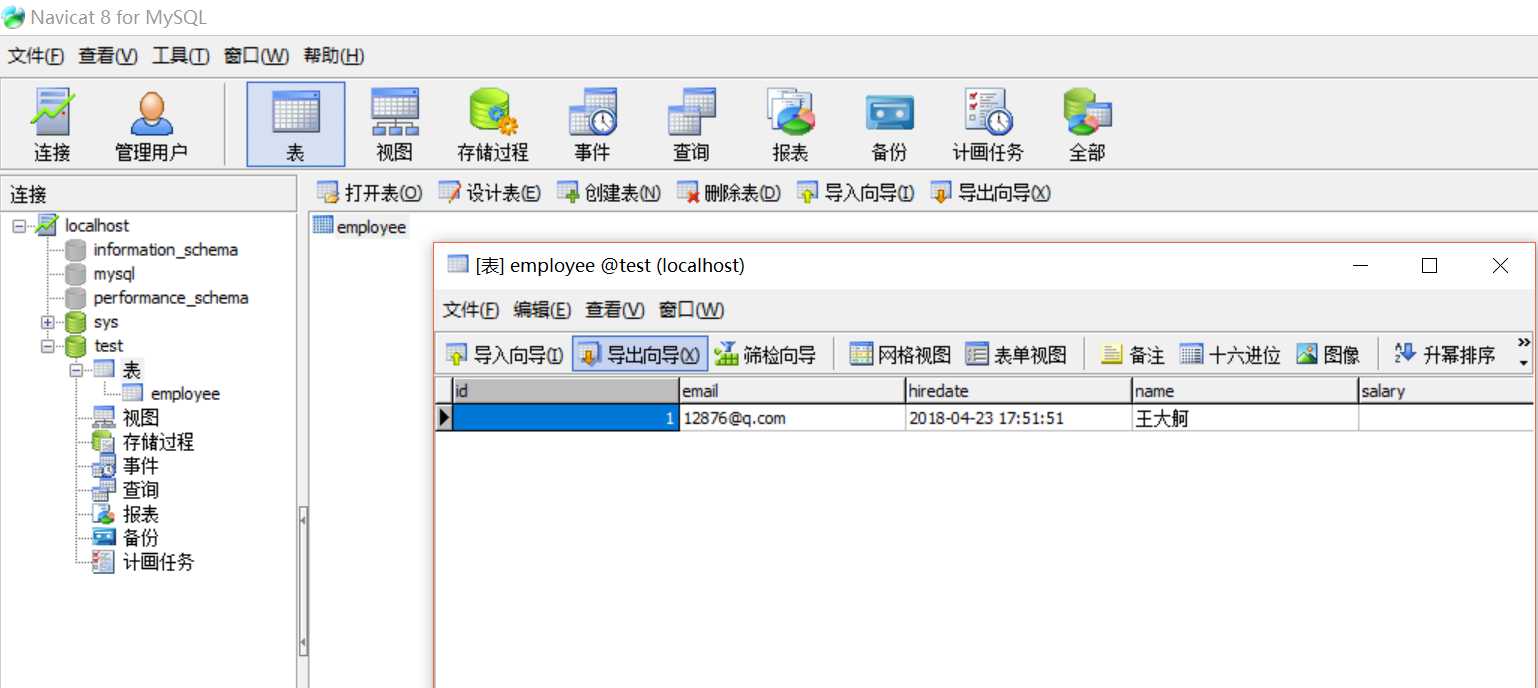Switch to 网格视图 grid view
Image resolution: width=1538 pixels, height=688 pixels.
900,354
